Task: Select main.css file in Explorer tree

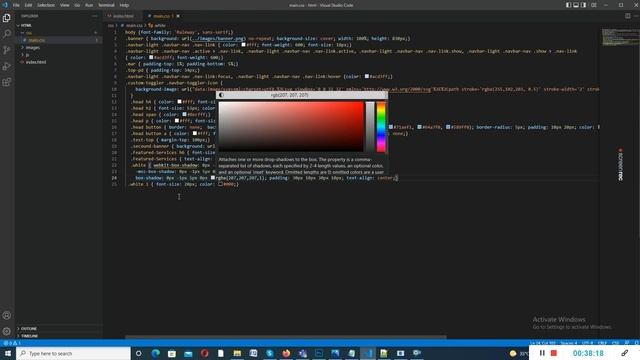Action: 59,40
